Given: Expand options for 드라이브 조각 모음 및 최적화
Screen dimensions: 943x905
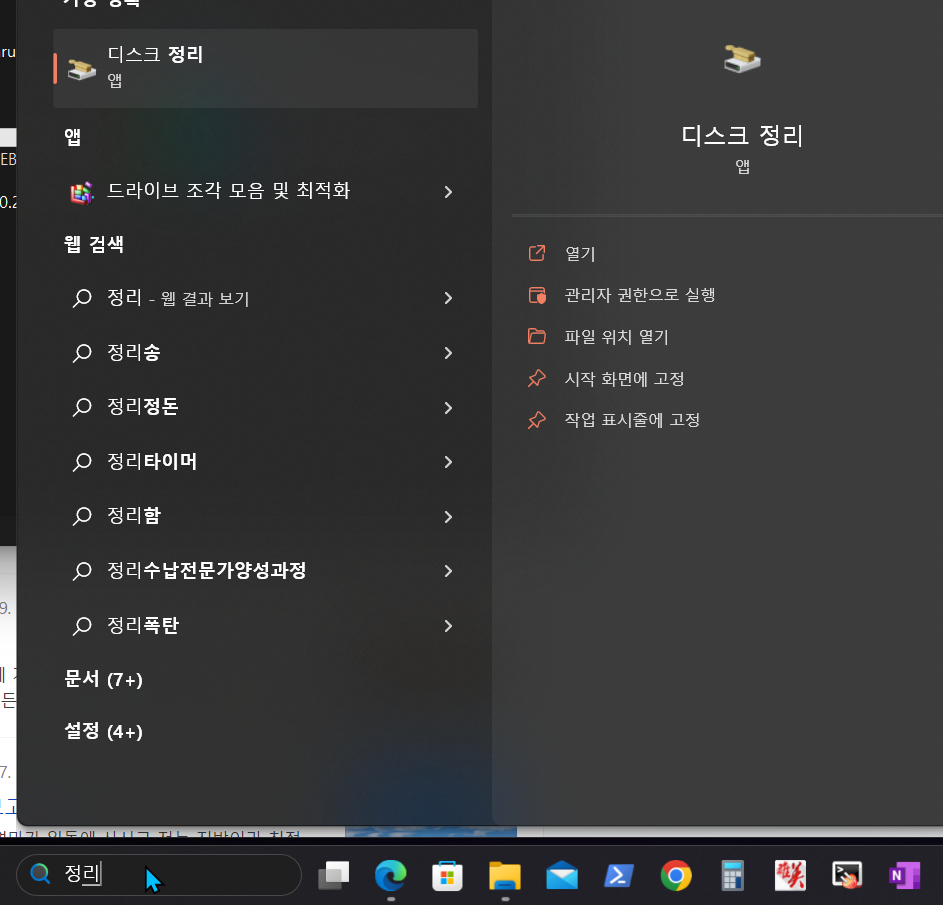Looking at the screenshot, I should 448,192.
